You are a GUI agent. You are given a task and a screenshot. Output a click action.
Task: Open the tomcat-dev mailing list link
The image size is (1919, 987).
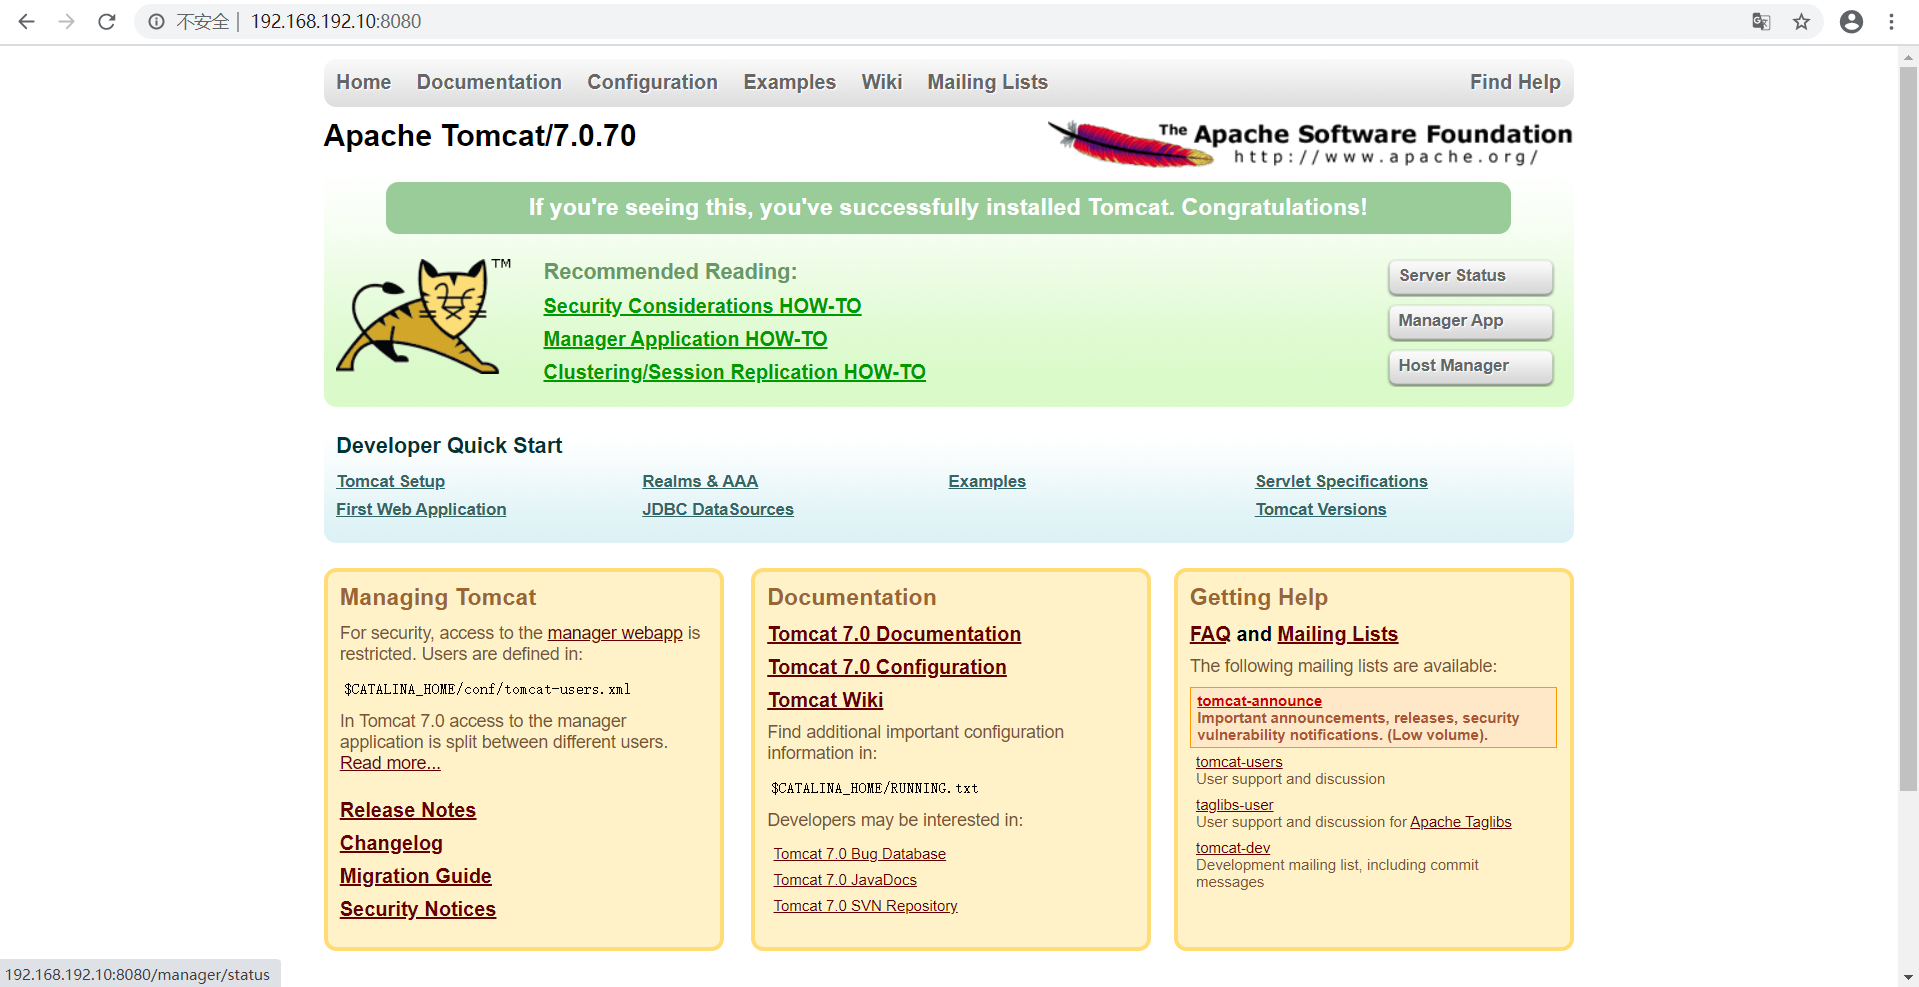pos(1232,848)
